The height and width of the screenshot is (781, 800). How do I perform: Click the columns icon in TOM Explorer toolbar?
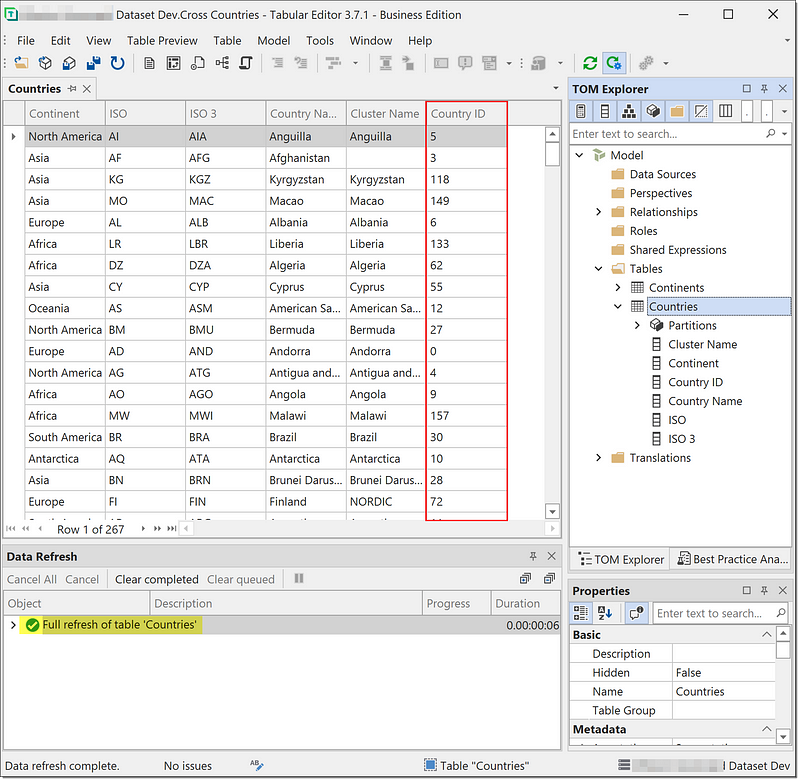(726, 110)
